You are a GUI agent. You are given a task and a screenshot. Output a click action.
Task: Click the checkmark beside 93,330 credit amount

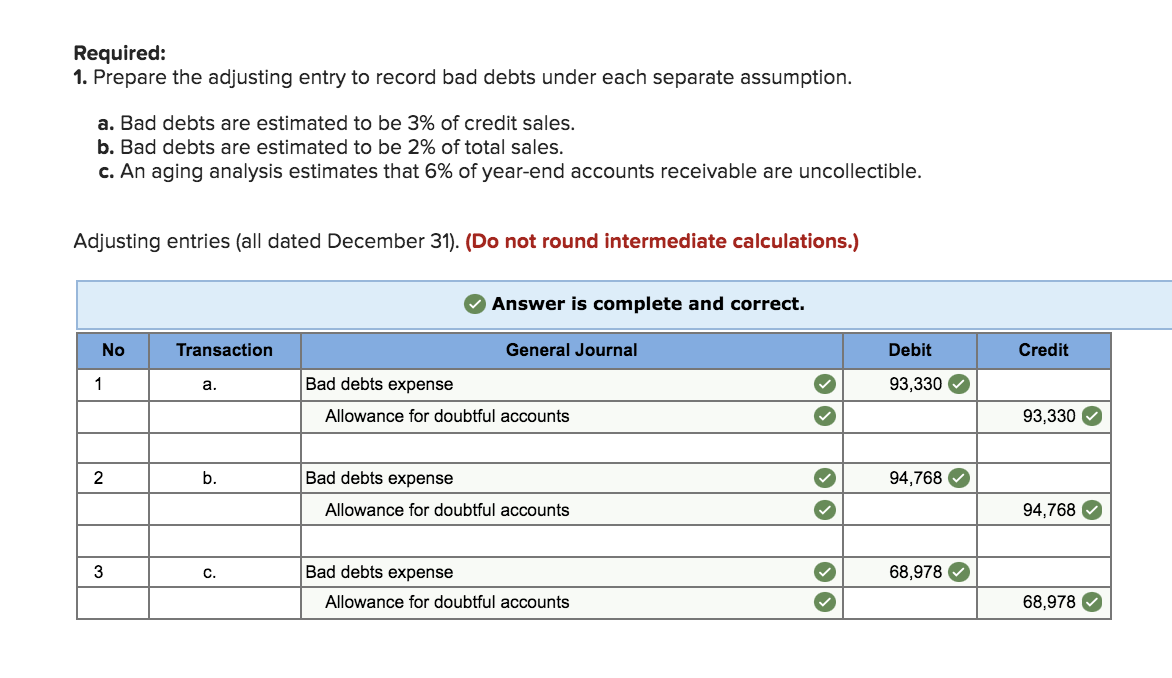[x=1091, y=416]
